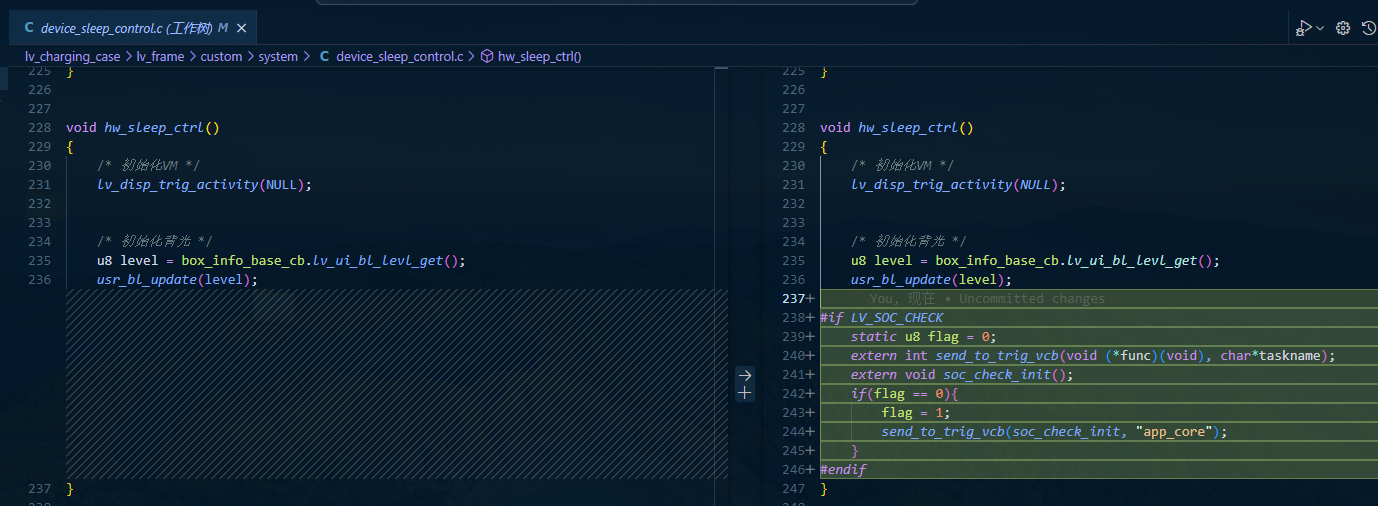The width and height of the screenshot is (1378, 506).
Task: Open the device_sleep_control.c breadcrumb
Action: tap(399, 57)
